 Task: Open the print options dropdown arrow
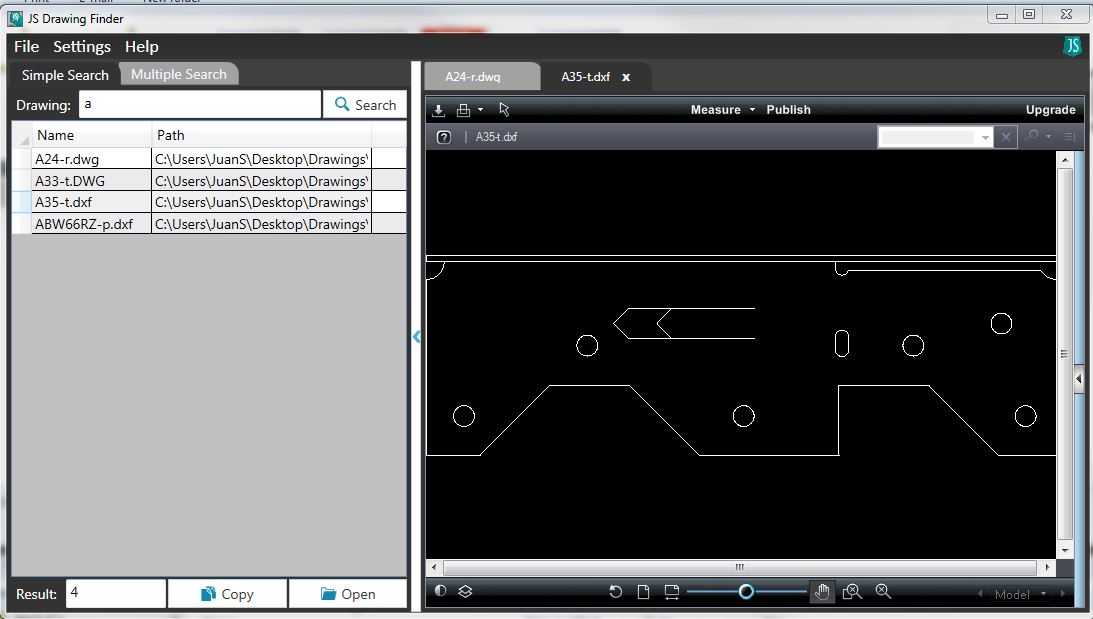[480, 110]
